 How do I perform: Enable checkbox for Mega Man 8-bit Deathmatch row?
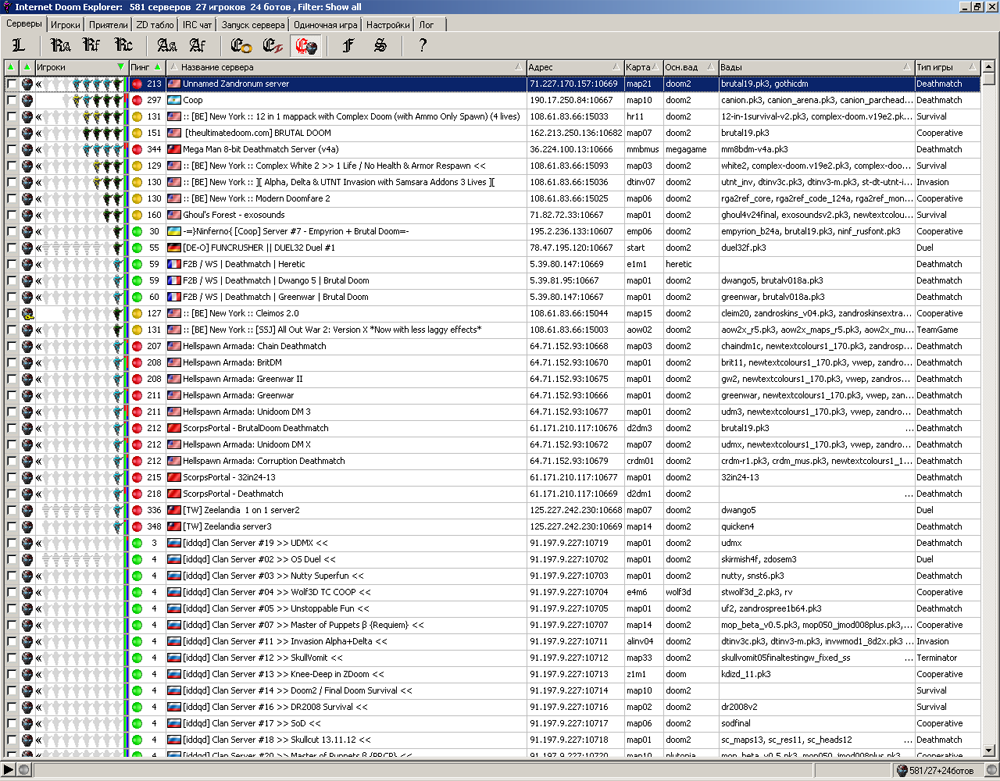click(x=11, y=150)
